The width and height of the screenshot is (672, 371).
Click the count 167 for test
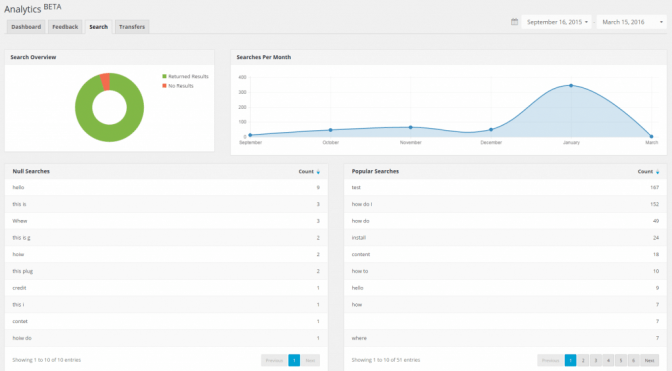[654, 188]
